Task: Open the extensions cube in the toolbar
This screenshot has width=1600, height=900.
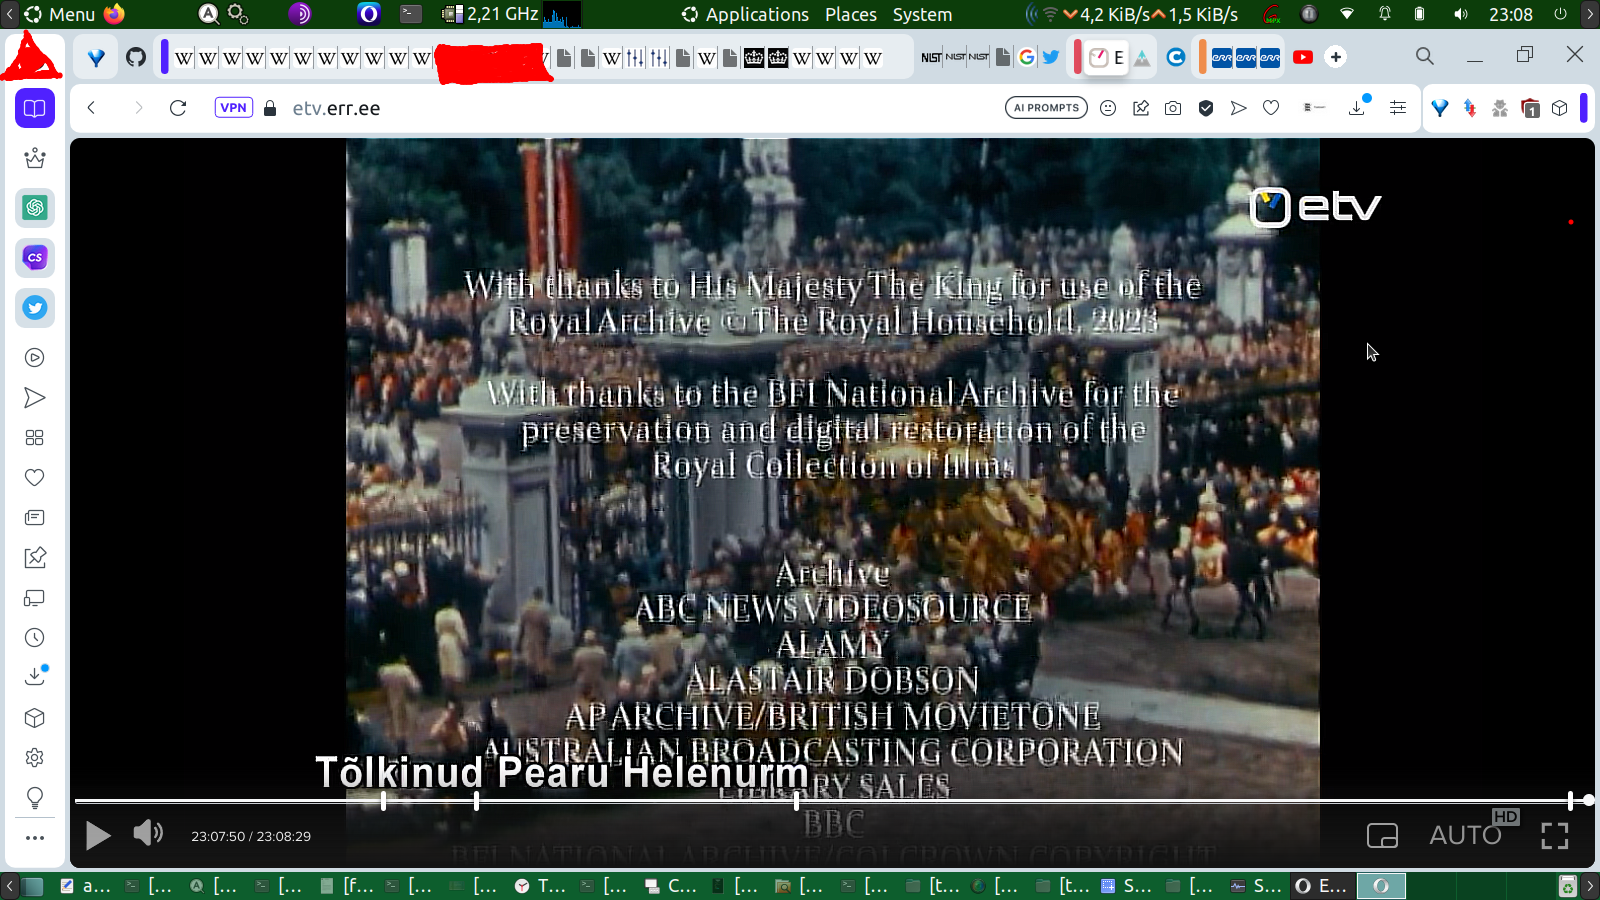Action: tap(1560, 108)
